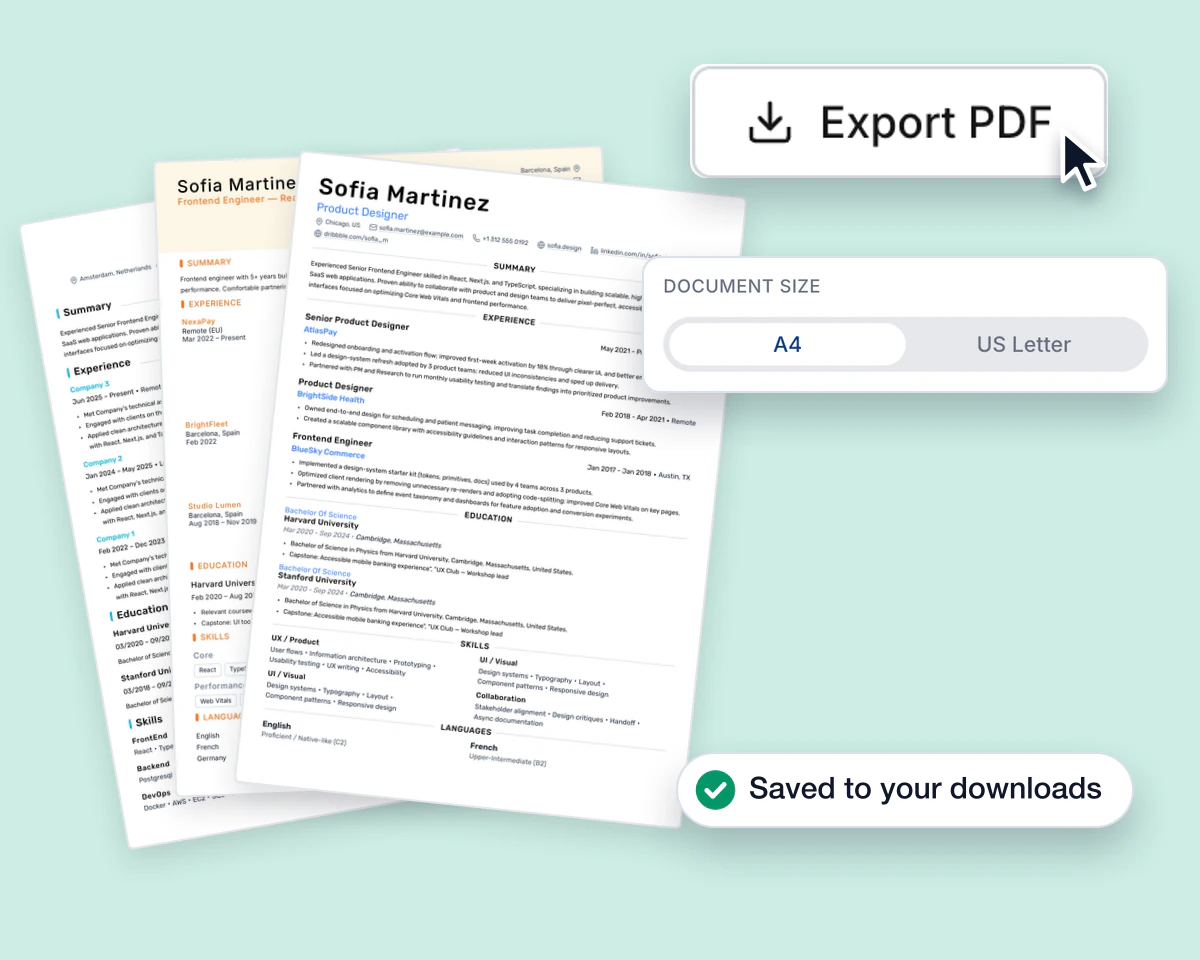1200x960 pixels.
Task: Open the sofia.martinez@example.com email link
Action: pos(421,232)
